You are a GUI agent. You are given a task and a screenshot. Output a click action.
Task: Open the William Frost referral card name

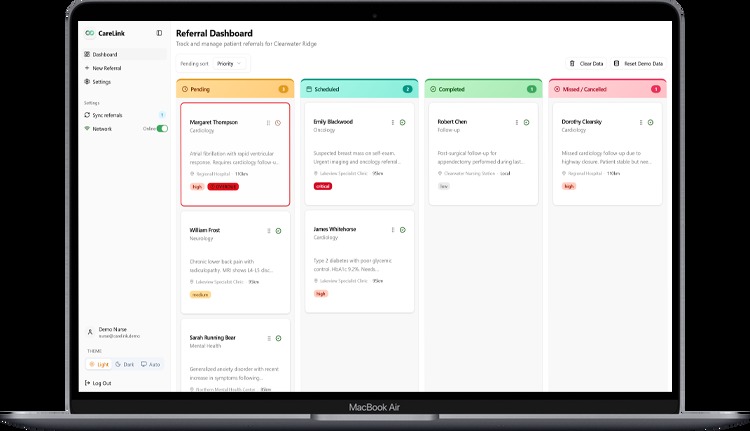click(x=205, y=230)
